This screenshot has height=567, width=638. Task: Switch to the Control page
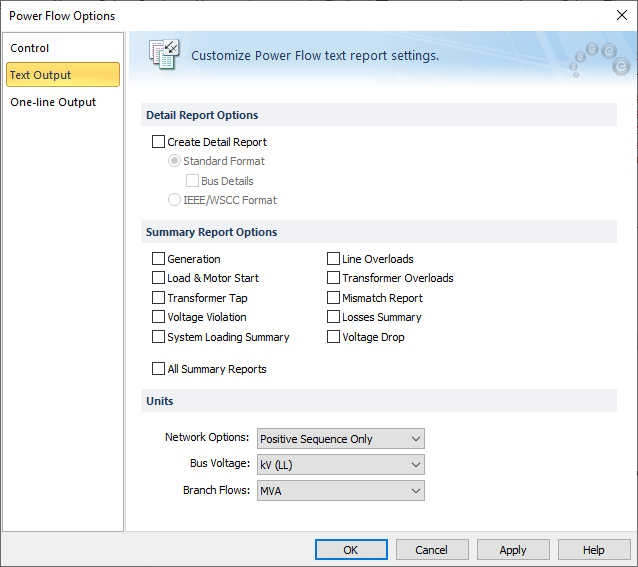tap(30, 48)
